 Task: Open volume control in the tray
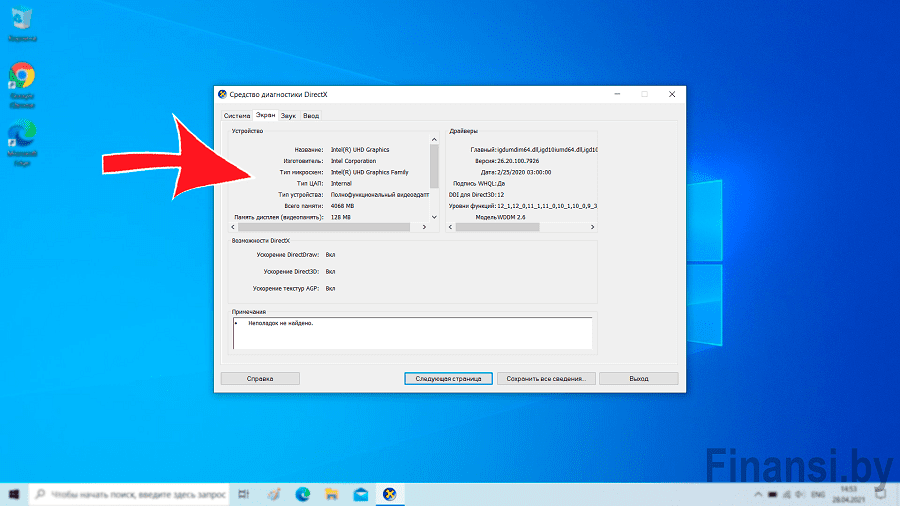click(x=800, y=494)
